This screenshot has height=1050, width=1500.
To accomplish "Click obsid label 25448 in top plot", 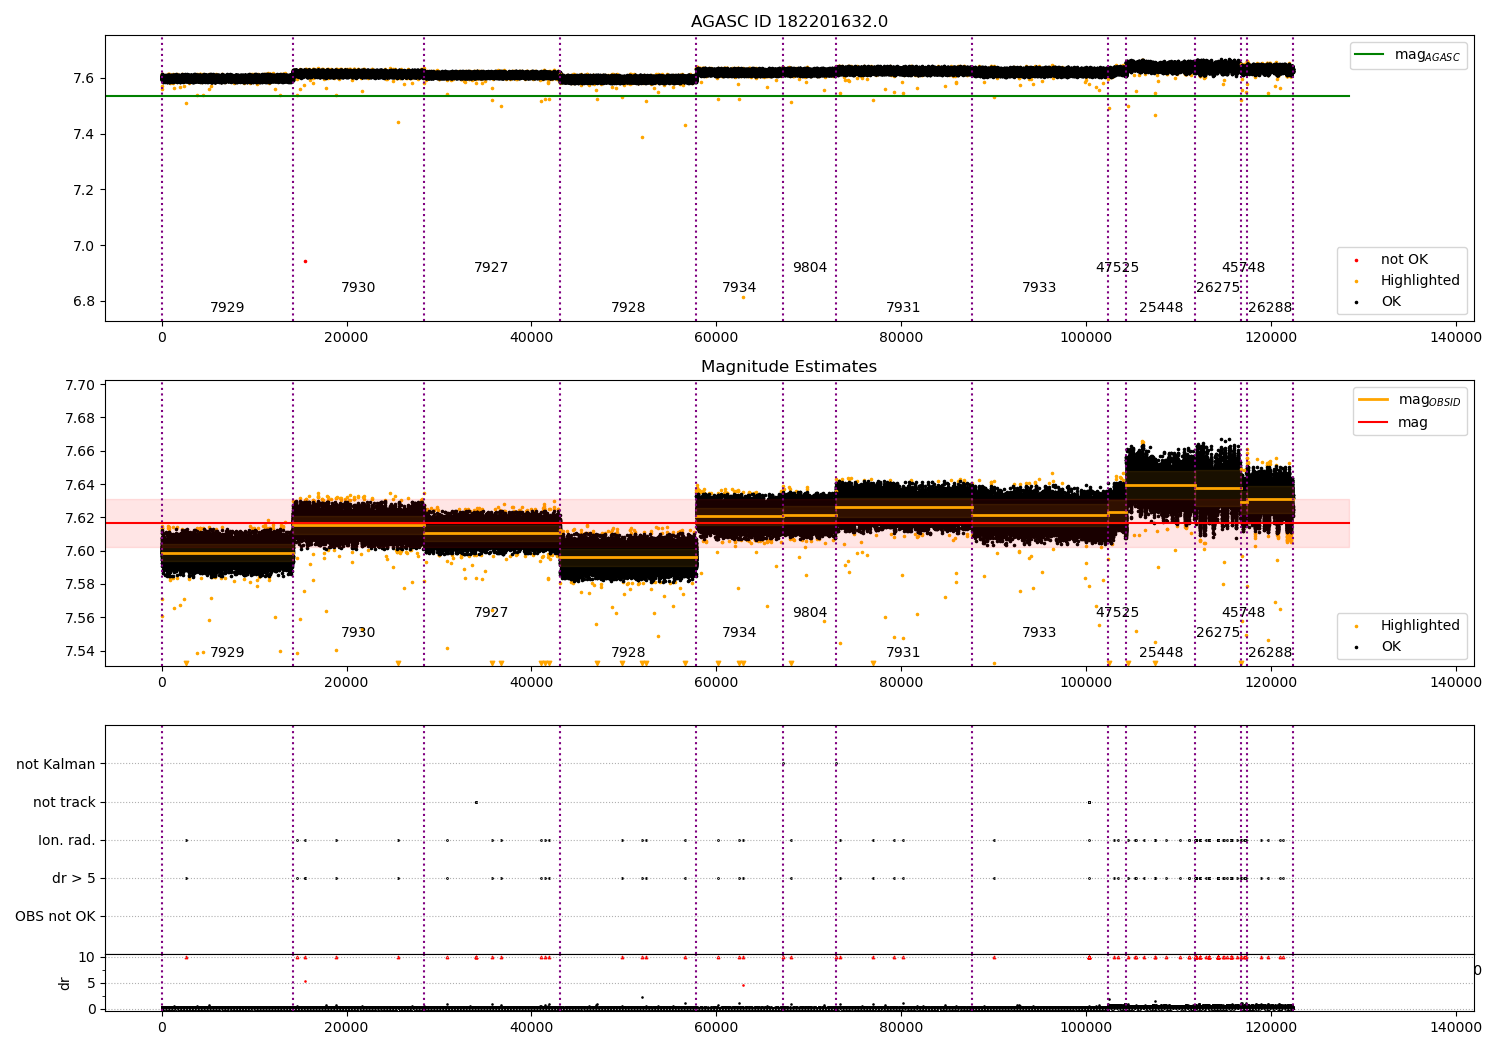I will point(1161,308).
